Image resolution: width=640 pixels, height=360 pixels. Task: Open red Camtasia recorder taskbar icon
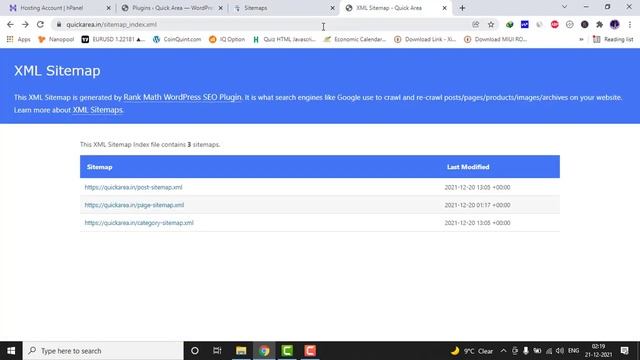click(310, 351)
